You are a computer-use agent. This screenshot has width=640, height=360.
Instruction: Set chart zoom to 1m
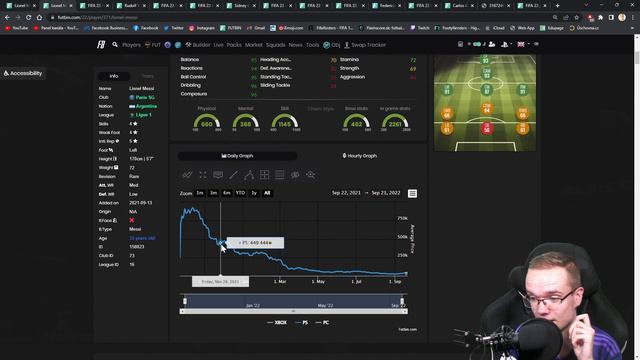coord(200,193)
